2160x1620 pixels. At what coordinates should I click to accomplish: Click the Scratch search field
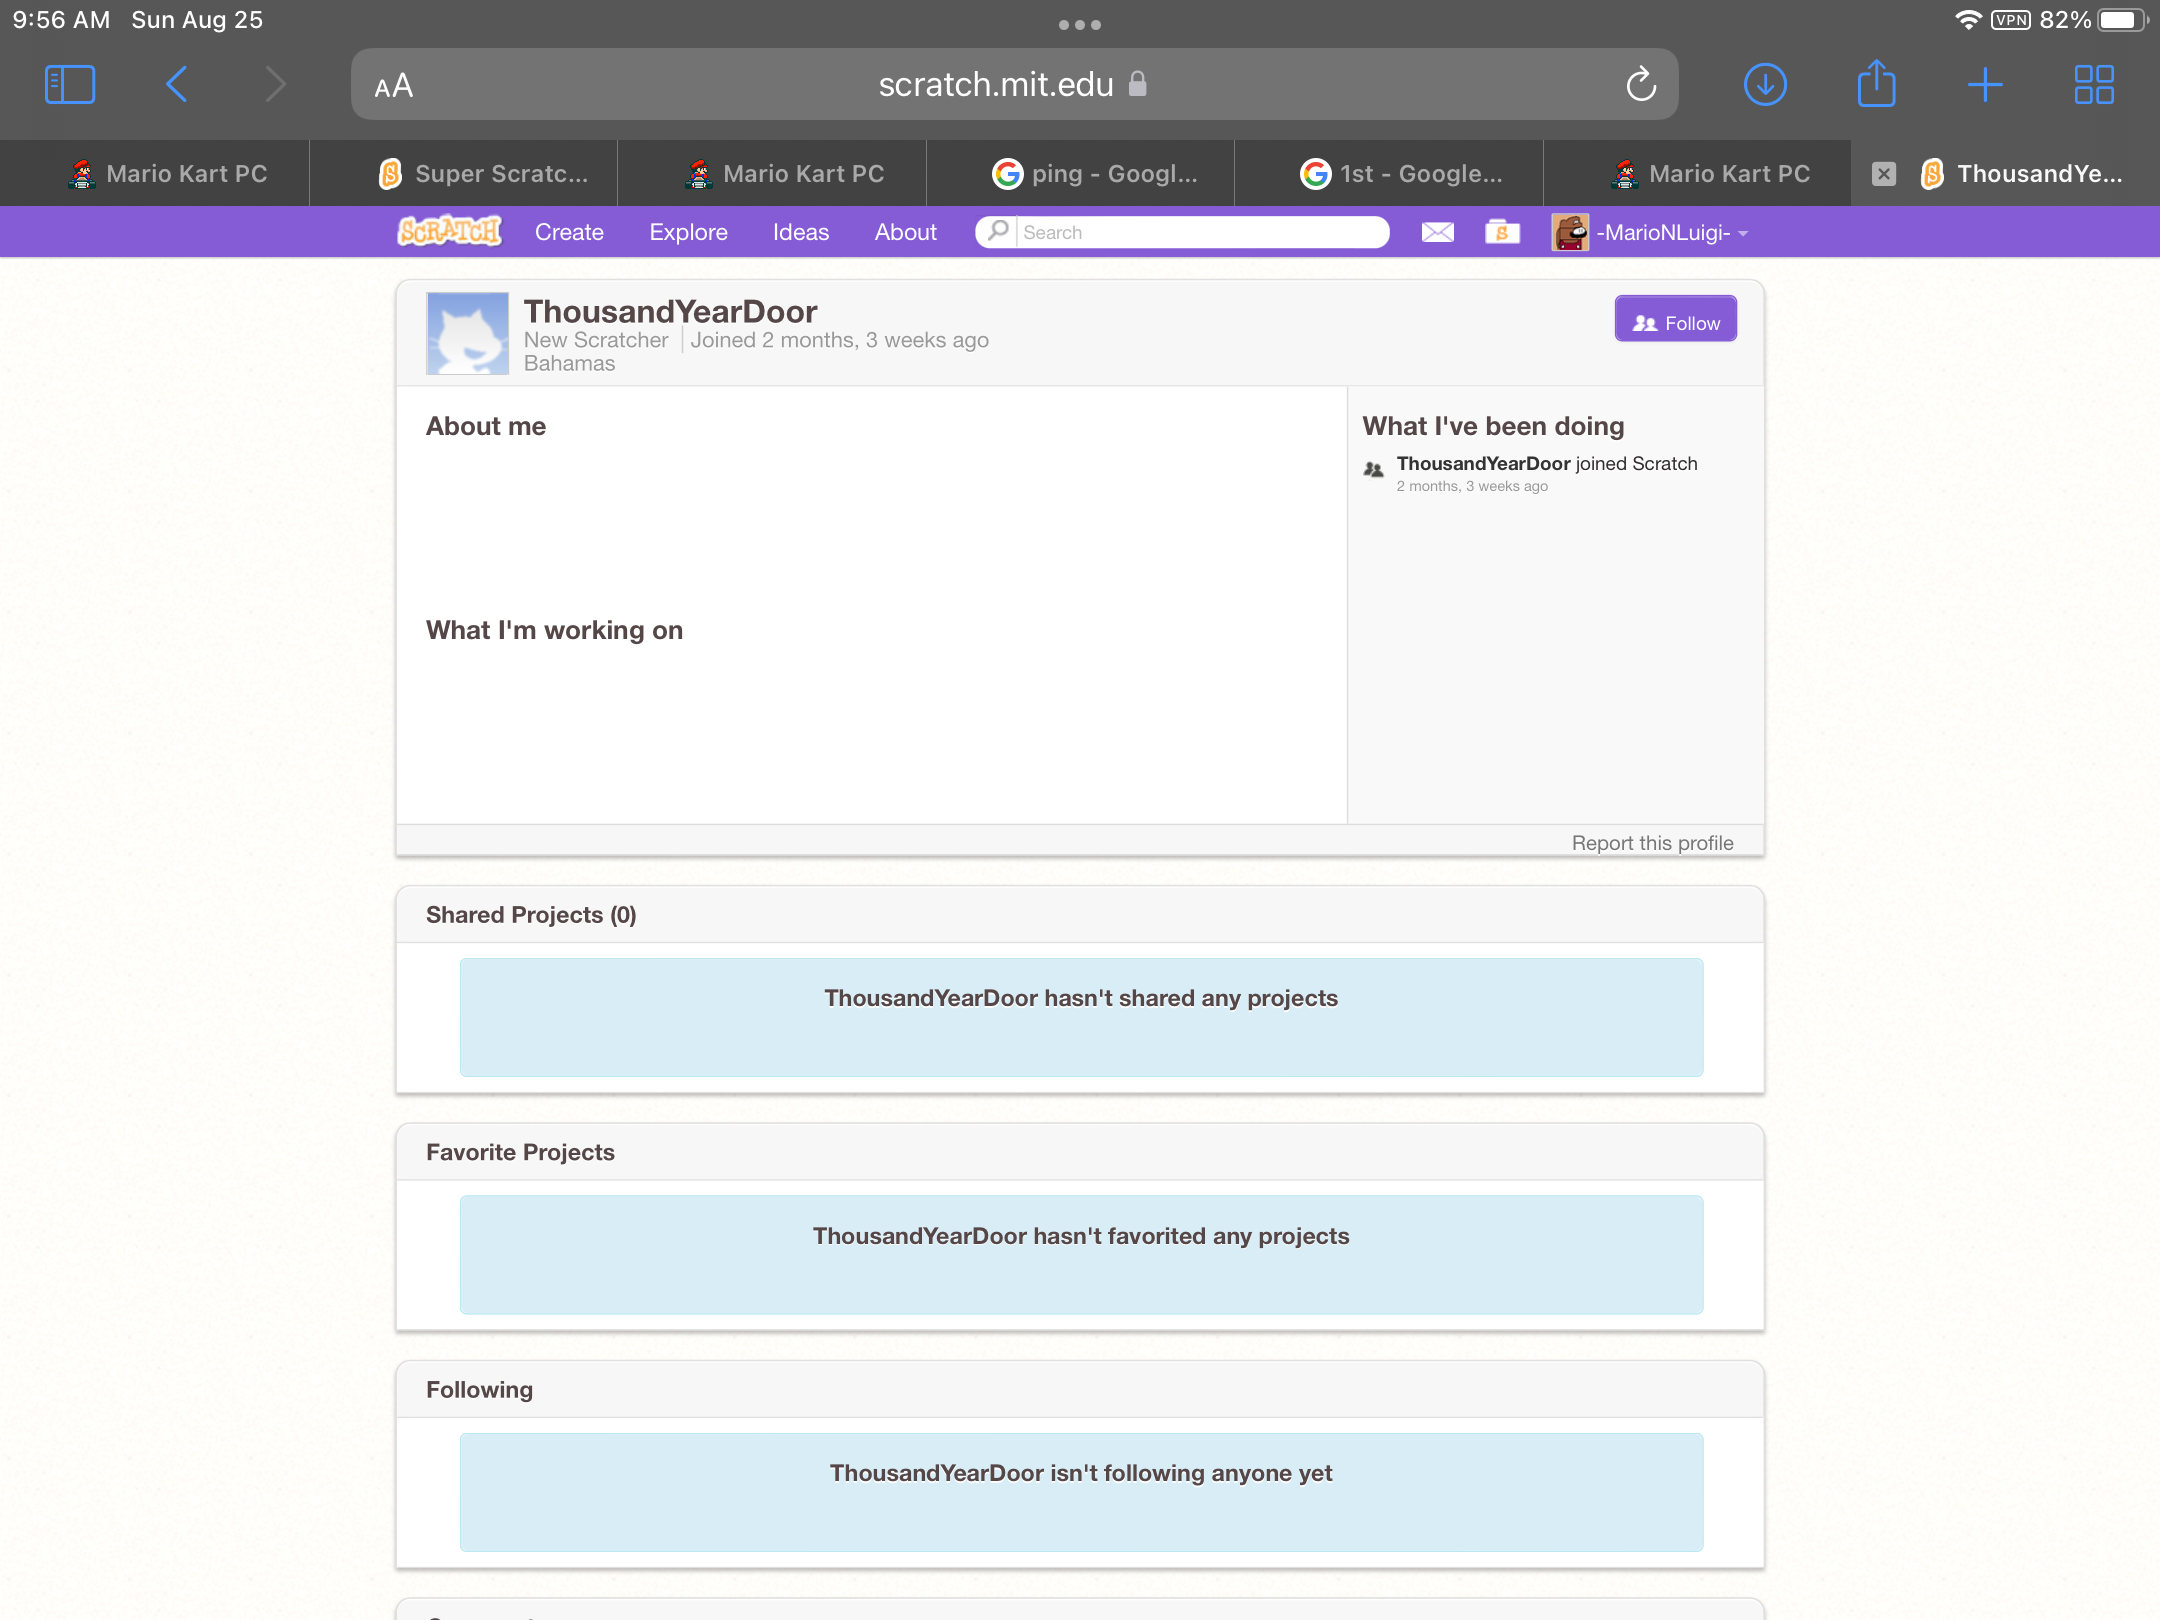[1203, 232]
